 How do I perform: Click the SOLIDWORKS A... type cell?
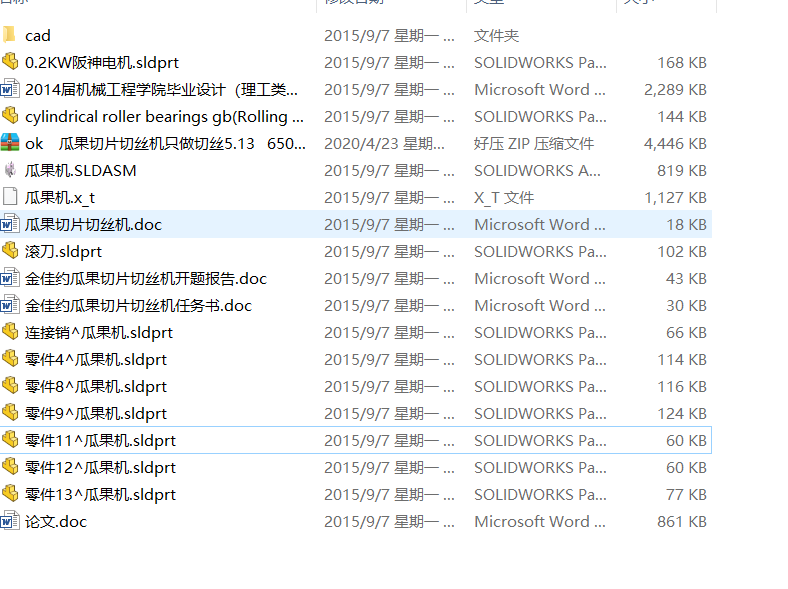pyautogui.click(x=537, y=171)
